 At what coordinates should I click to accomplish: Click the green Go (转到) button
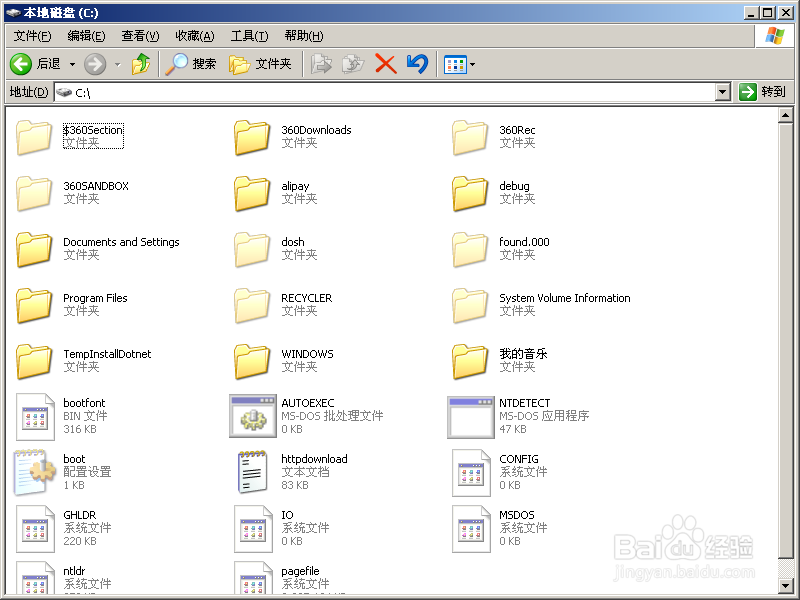[762, 92]
